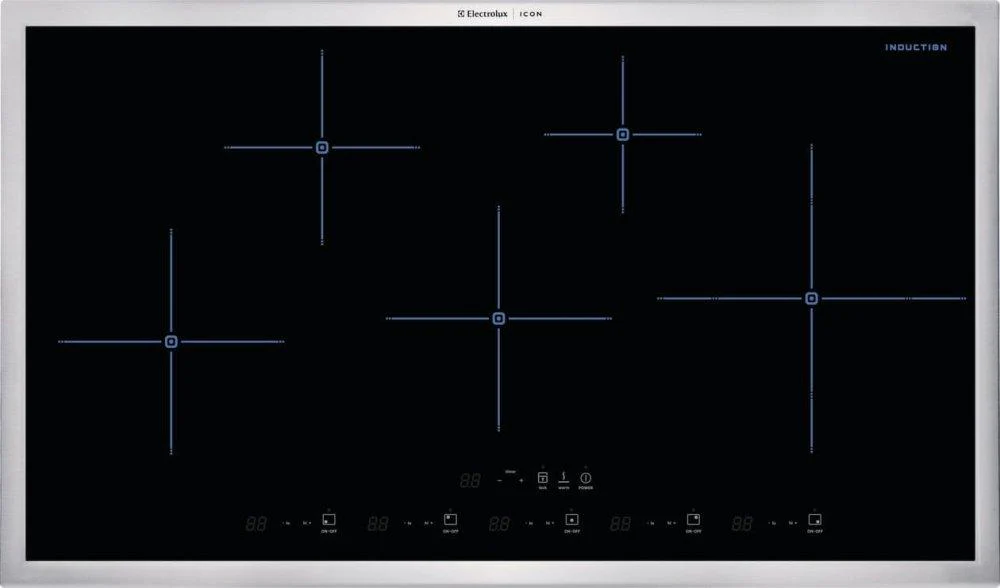
Task: Decrease timer with the minus key
Action: point(499,480)
